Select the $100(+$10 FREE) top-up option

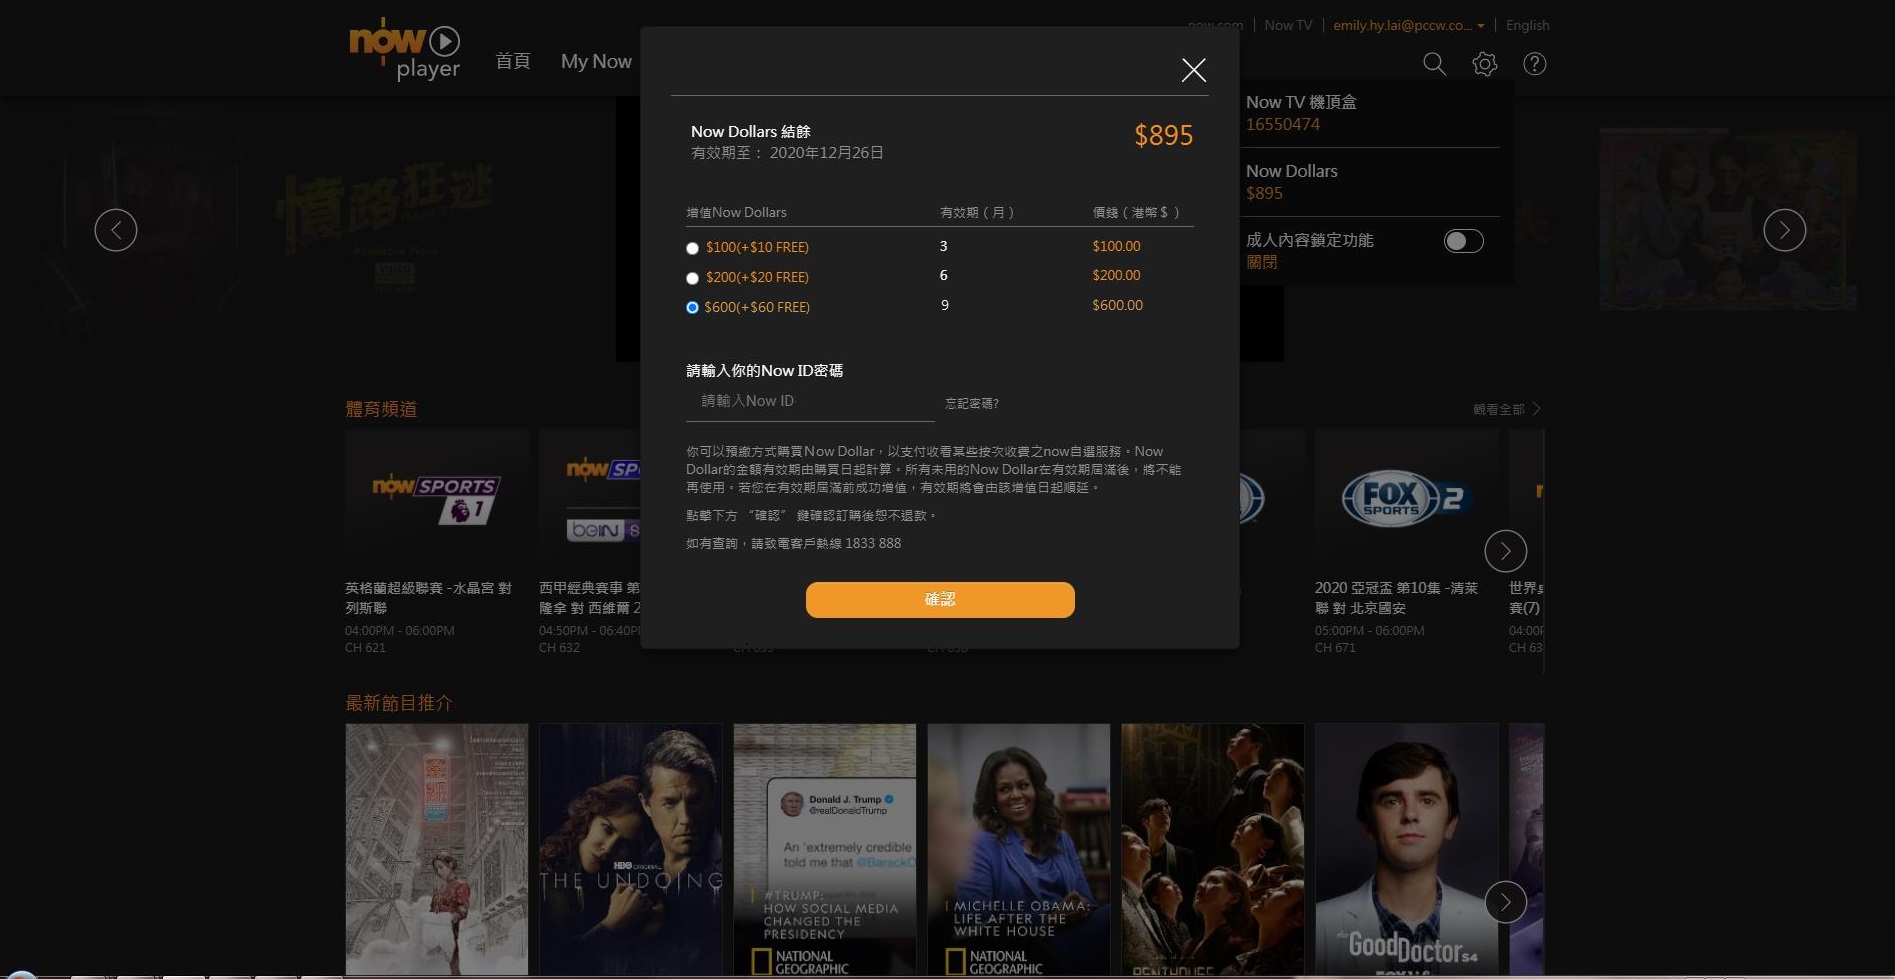pyautogui.click(x=692, y=248)
